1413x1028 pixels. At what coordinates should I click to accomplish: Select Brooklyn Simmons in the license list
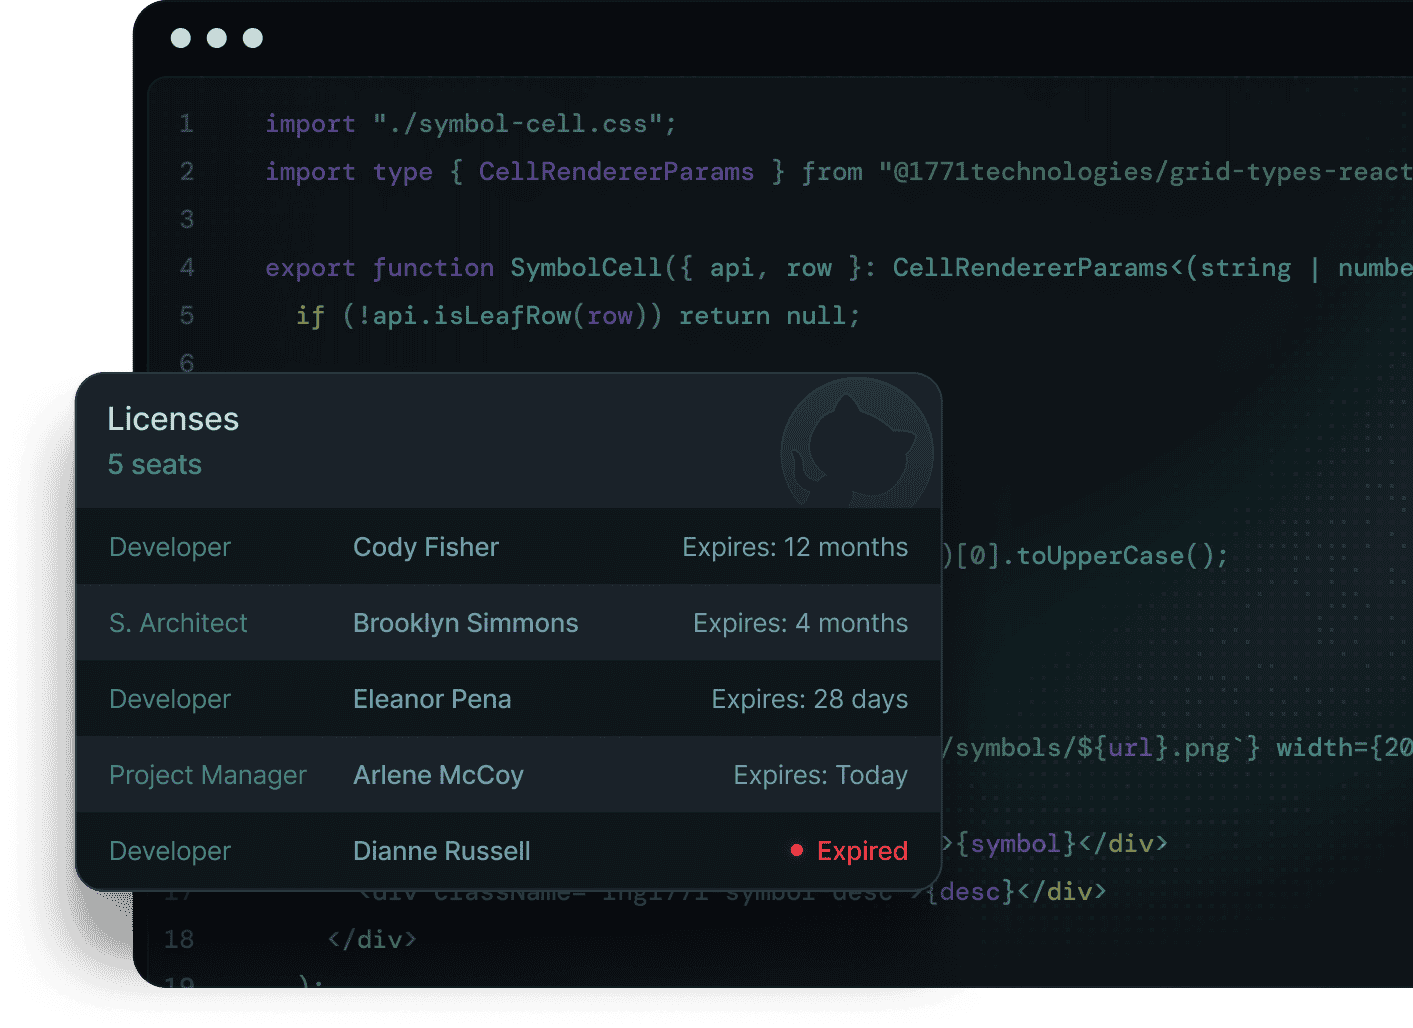click(465, 623)
